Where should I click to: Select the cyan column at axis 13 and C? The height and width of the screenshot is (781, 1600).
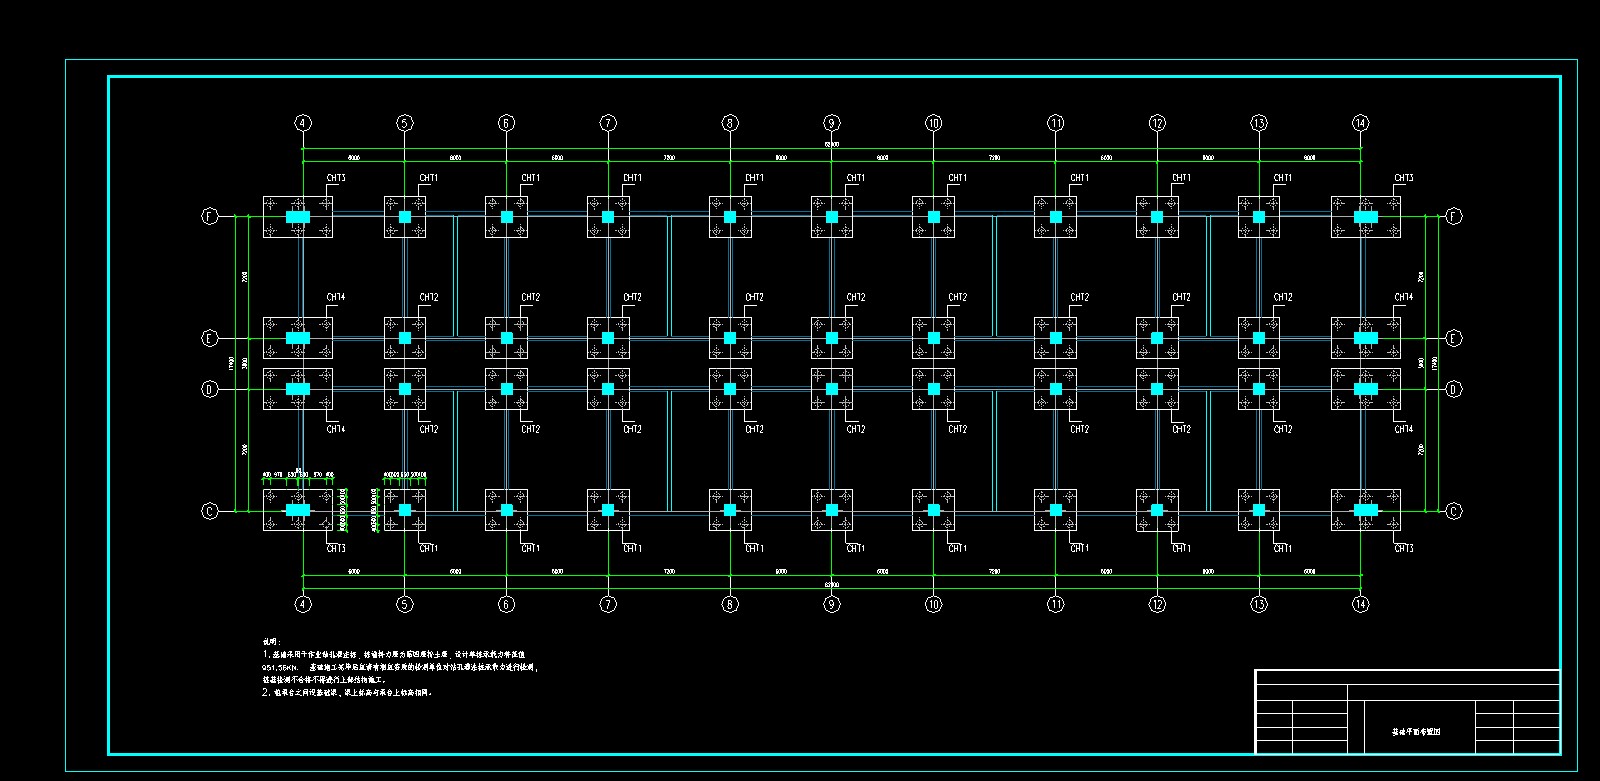1259,510
